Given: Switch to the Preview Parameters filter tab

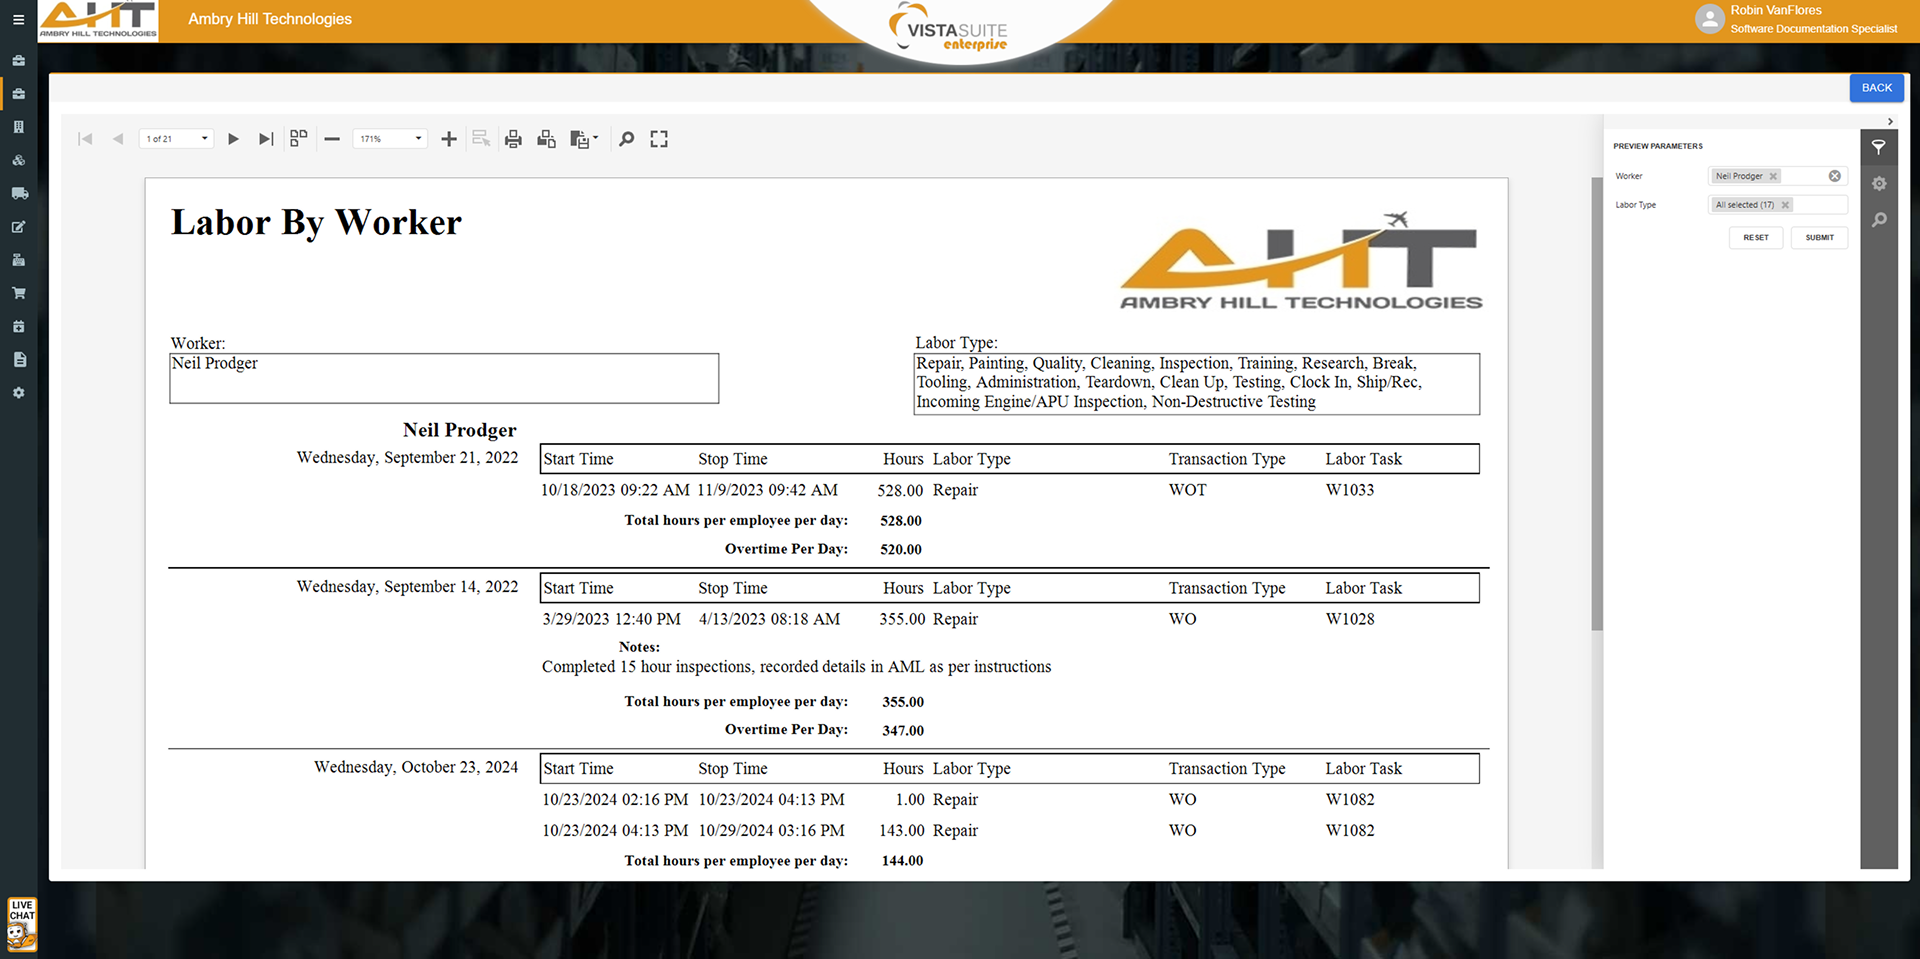Looking at the screenshot, I should [x=1879, y=148].
